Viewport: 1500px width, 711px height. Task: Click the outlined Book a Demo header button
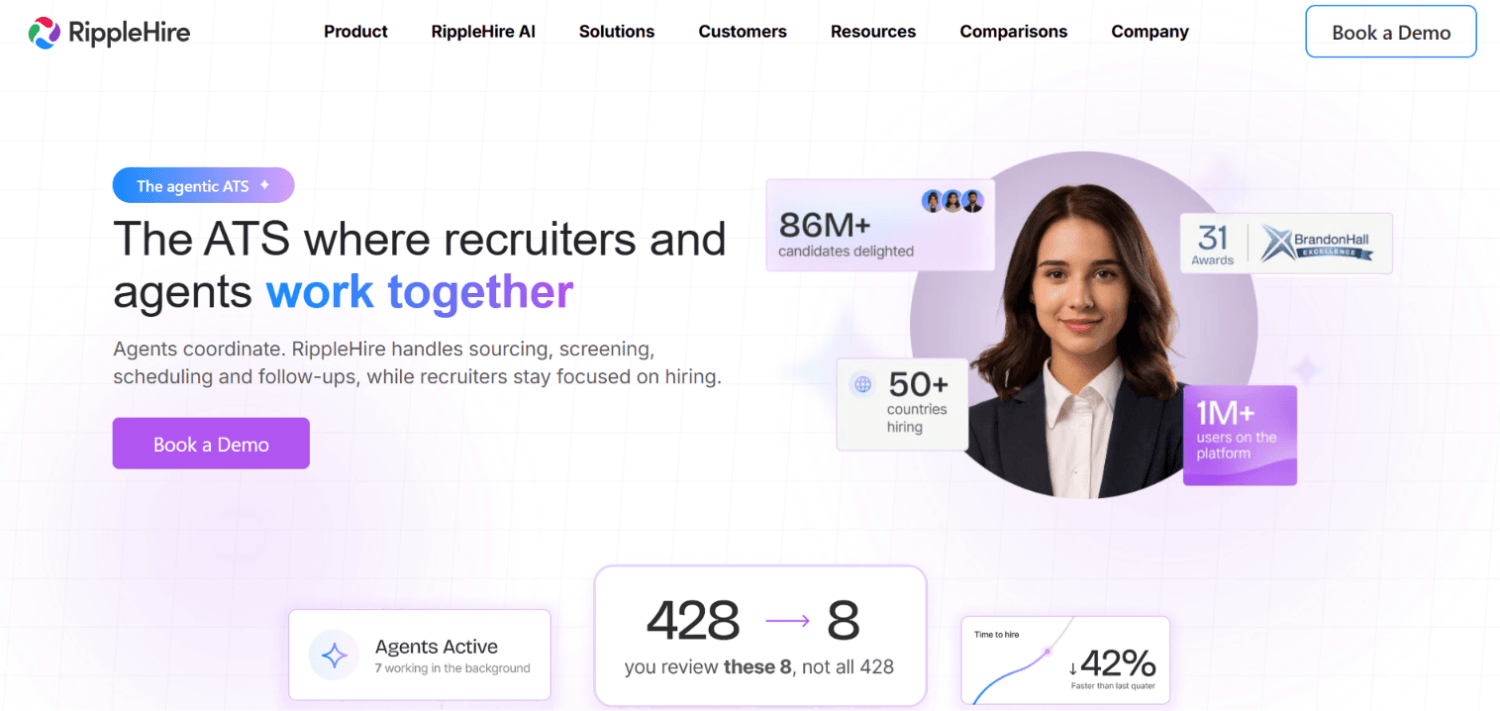[1391, 32]
